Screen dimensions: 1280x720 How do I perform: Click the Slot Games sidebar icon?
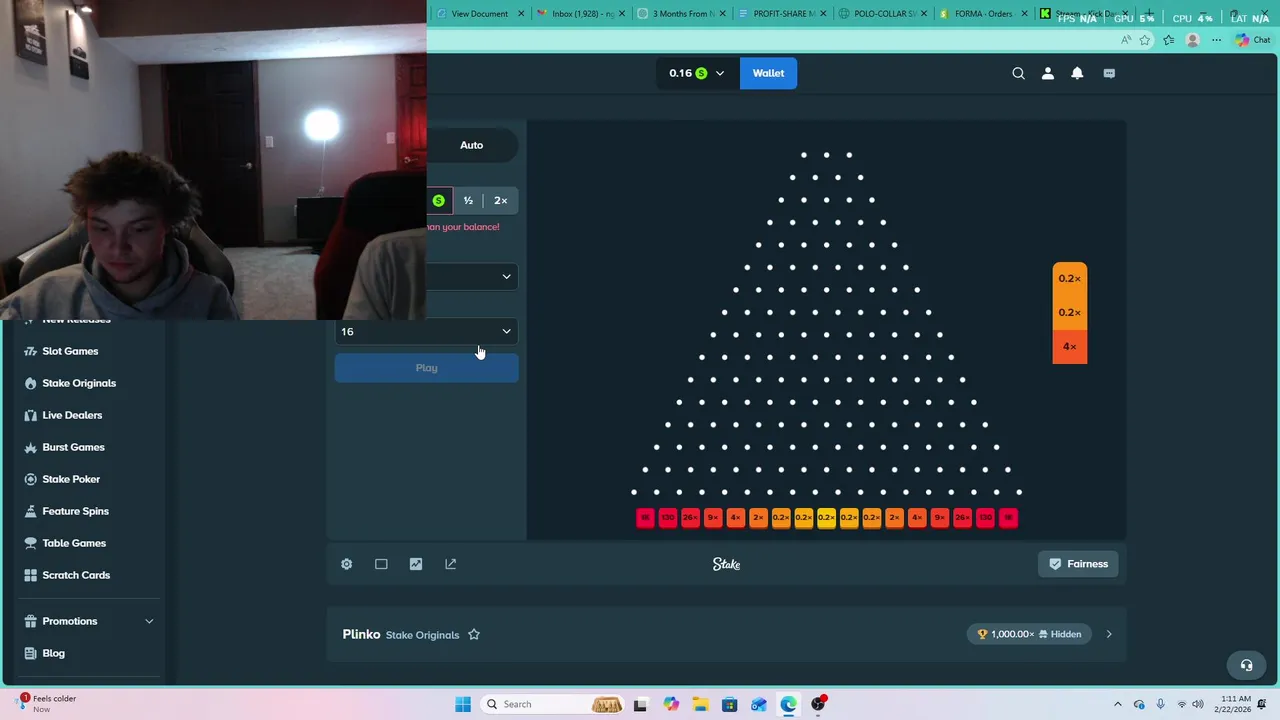point(30,351)
